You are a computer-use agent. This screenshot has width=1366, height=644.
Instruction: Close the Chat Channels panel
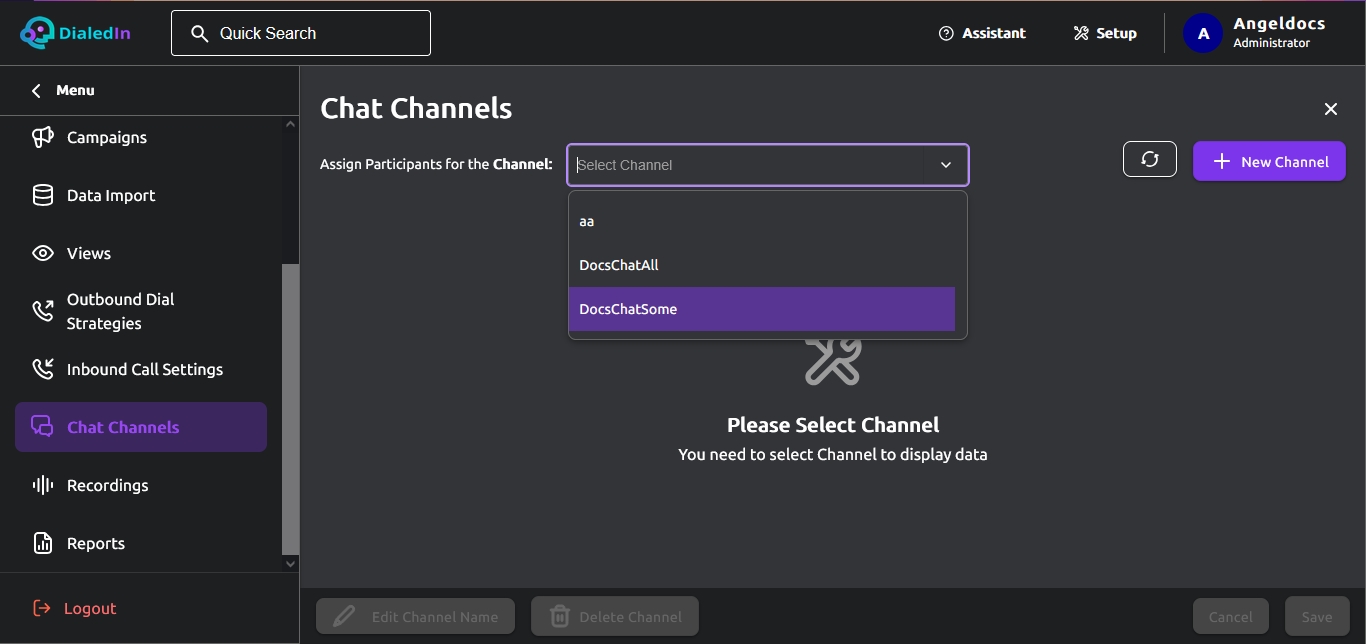tap(1331, 109)
